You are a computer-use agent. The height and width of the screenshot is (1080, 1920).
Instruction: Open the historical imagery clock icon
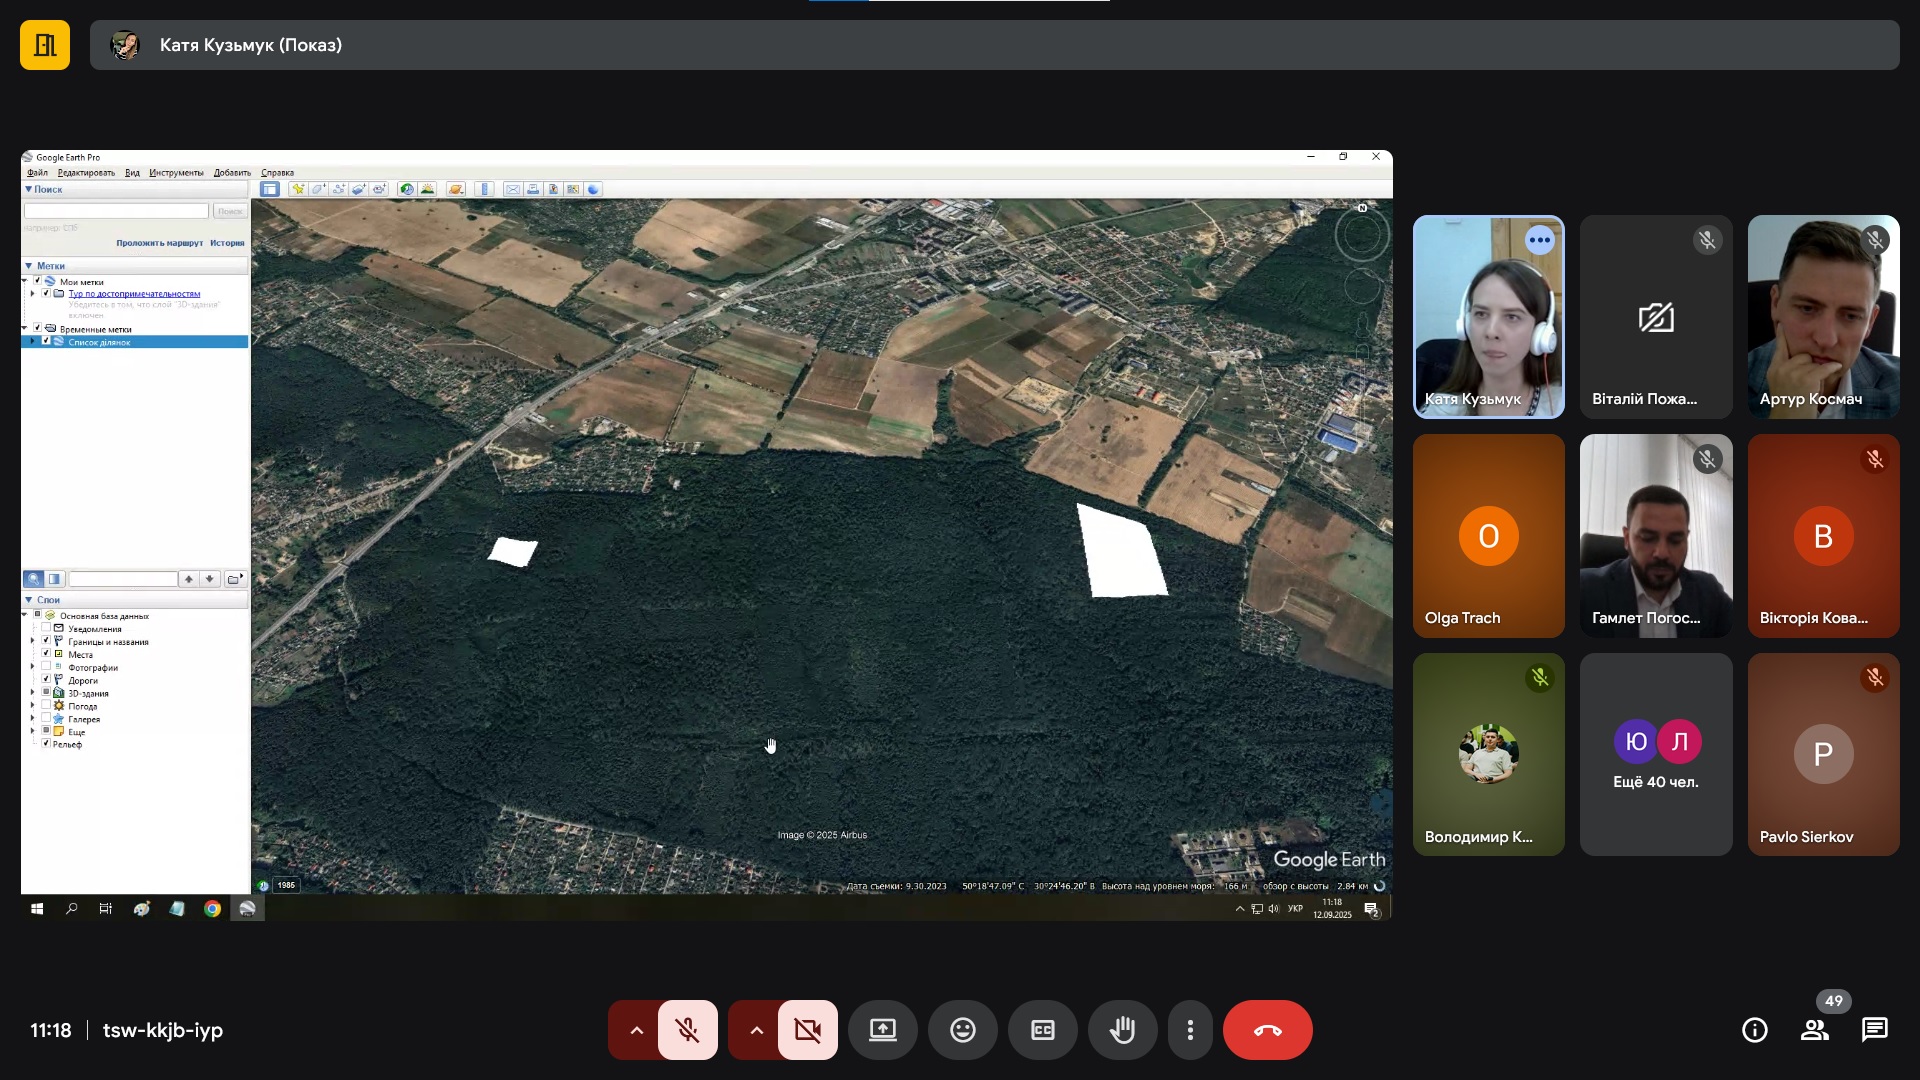coord(406,189)
